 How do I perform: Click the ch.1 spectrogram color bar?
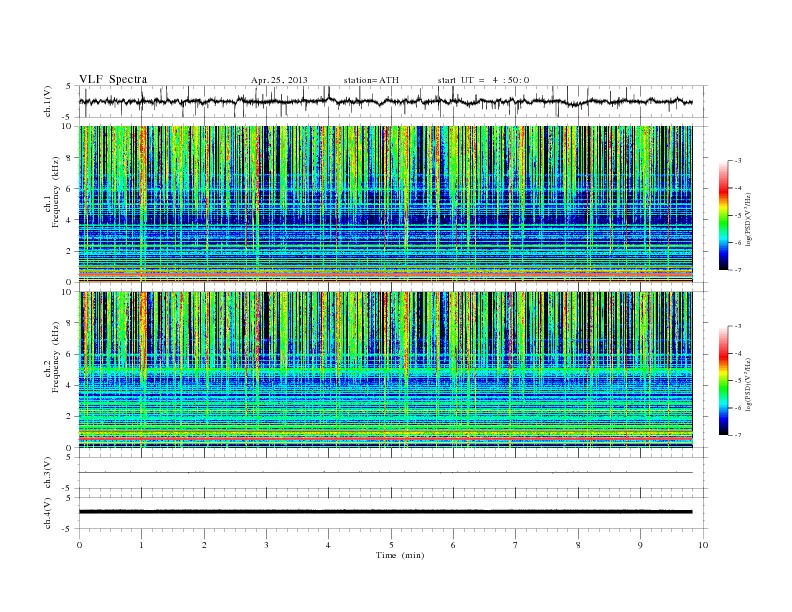(x=723, y=215)
